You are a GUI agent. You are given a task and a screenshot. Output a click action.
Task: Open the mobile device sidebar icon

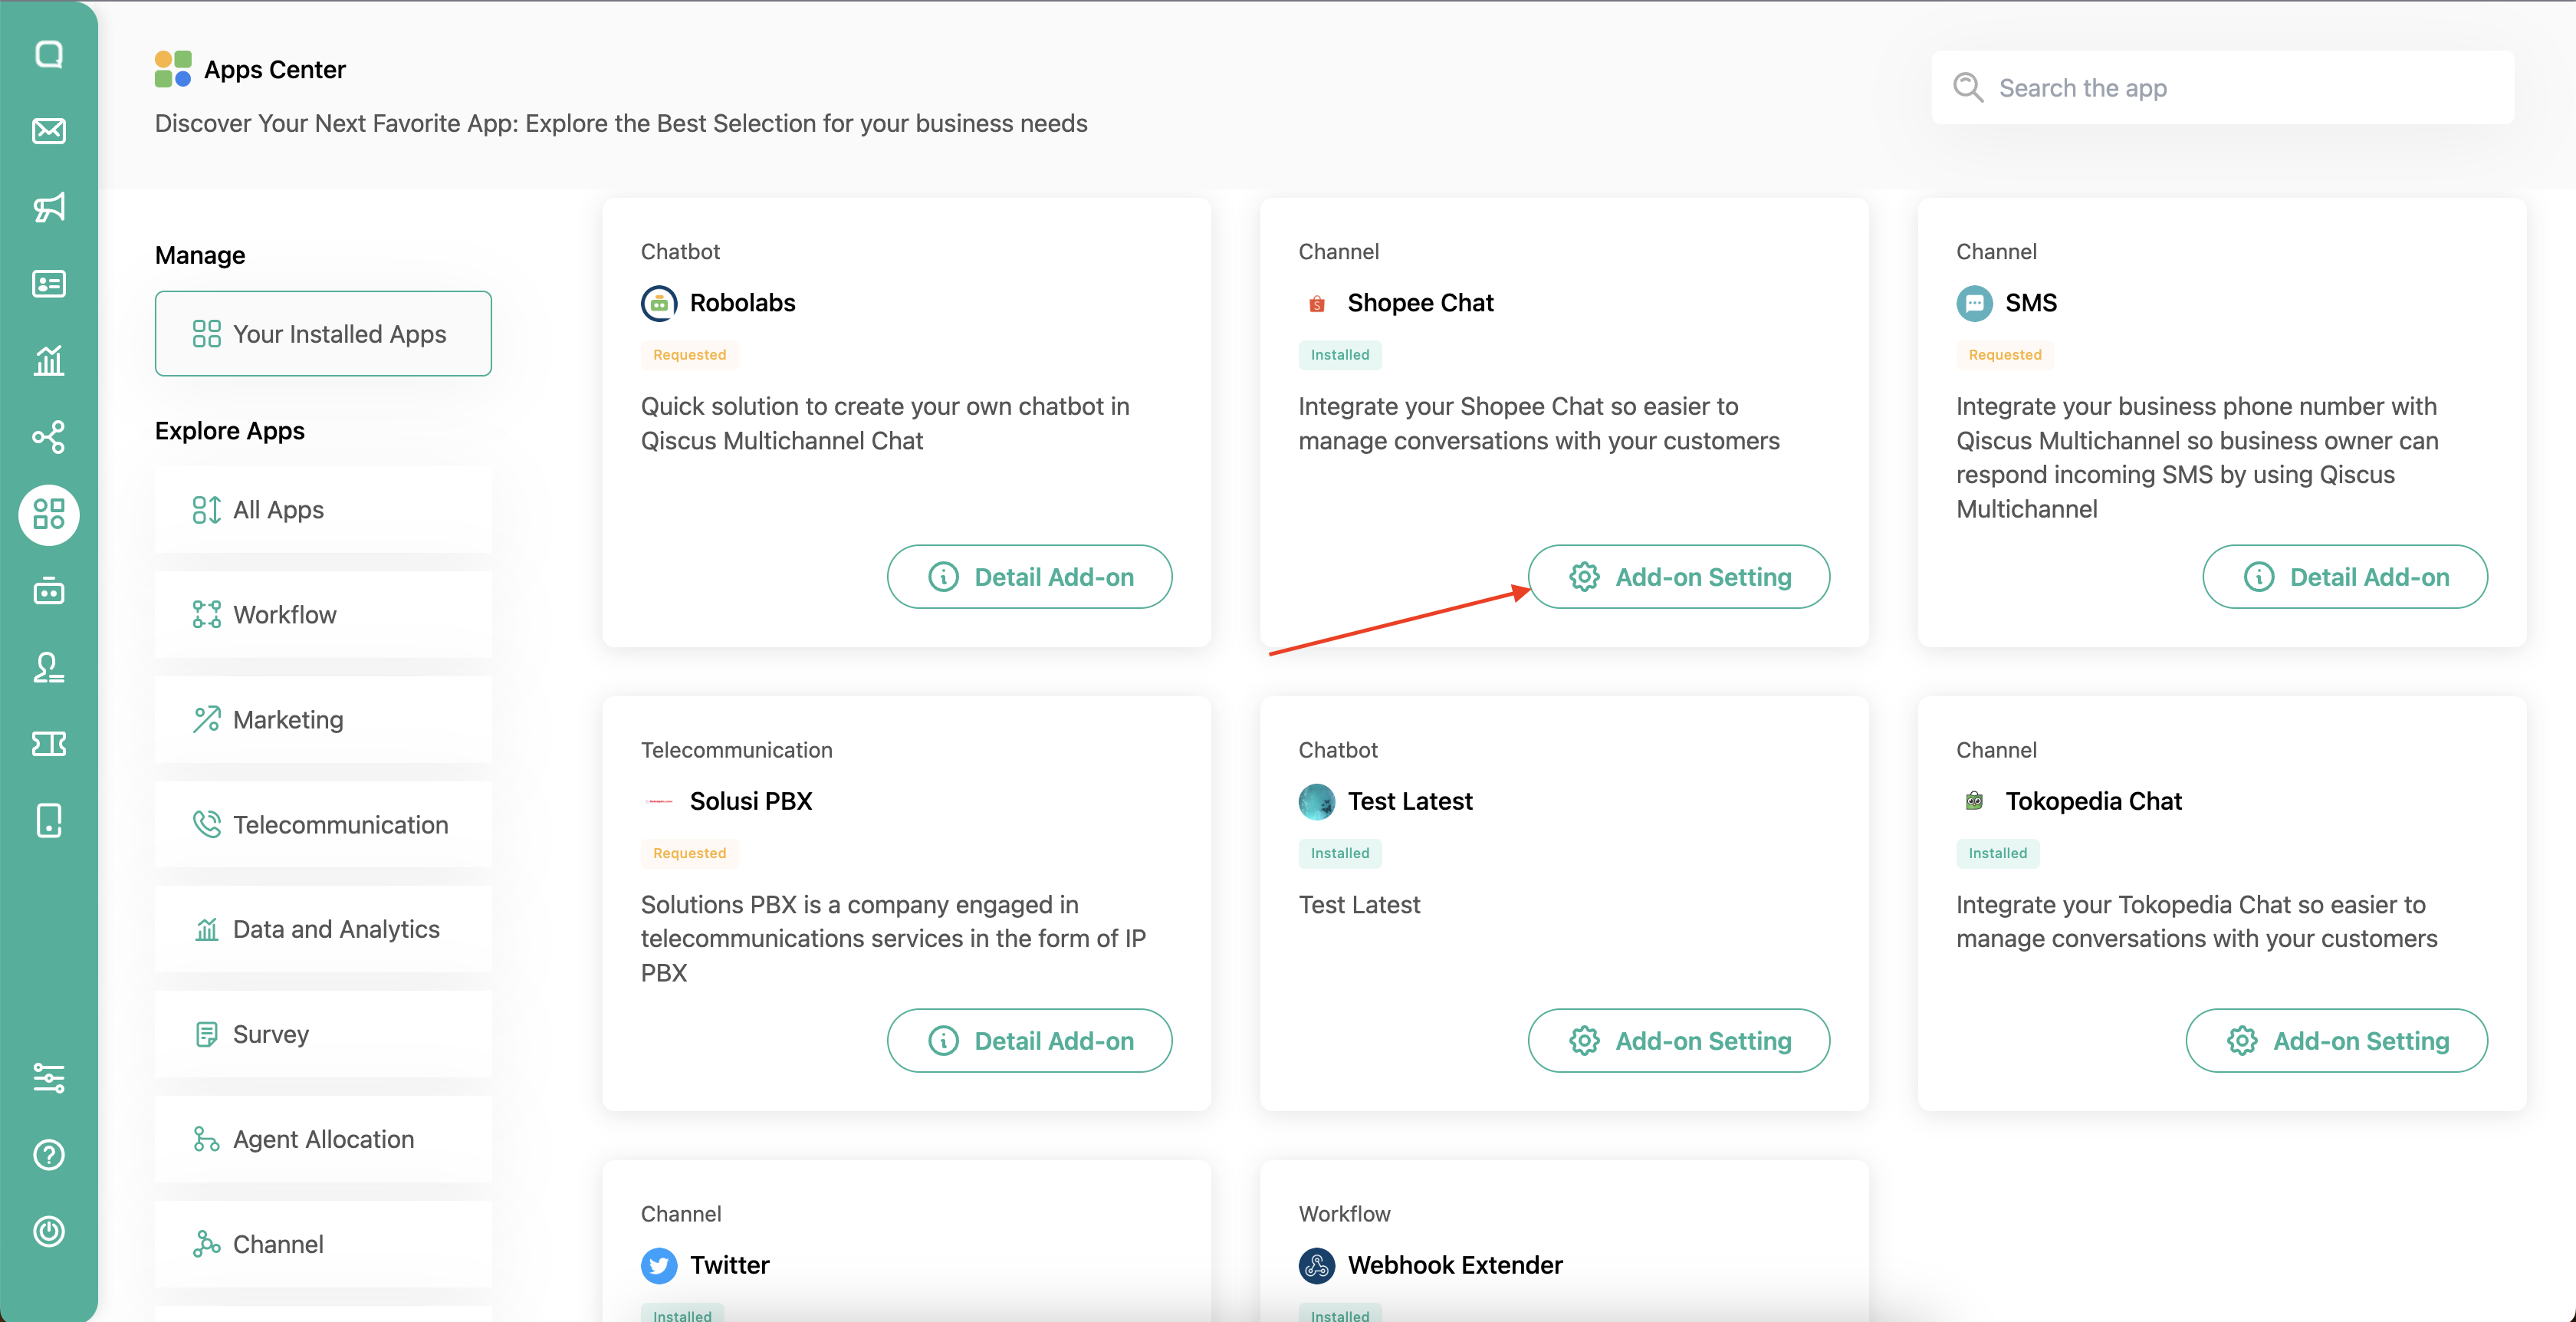[x=49, y=821]
